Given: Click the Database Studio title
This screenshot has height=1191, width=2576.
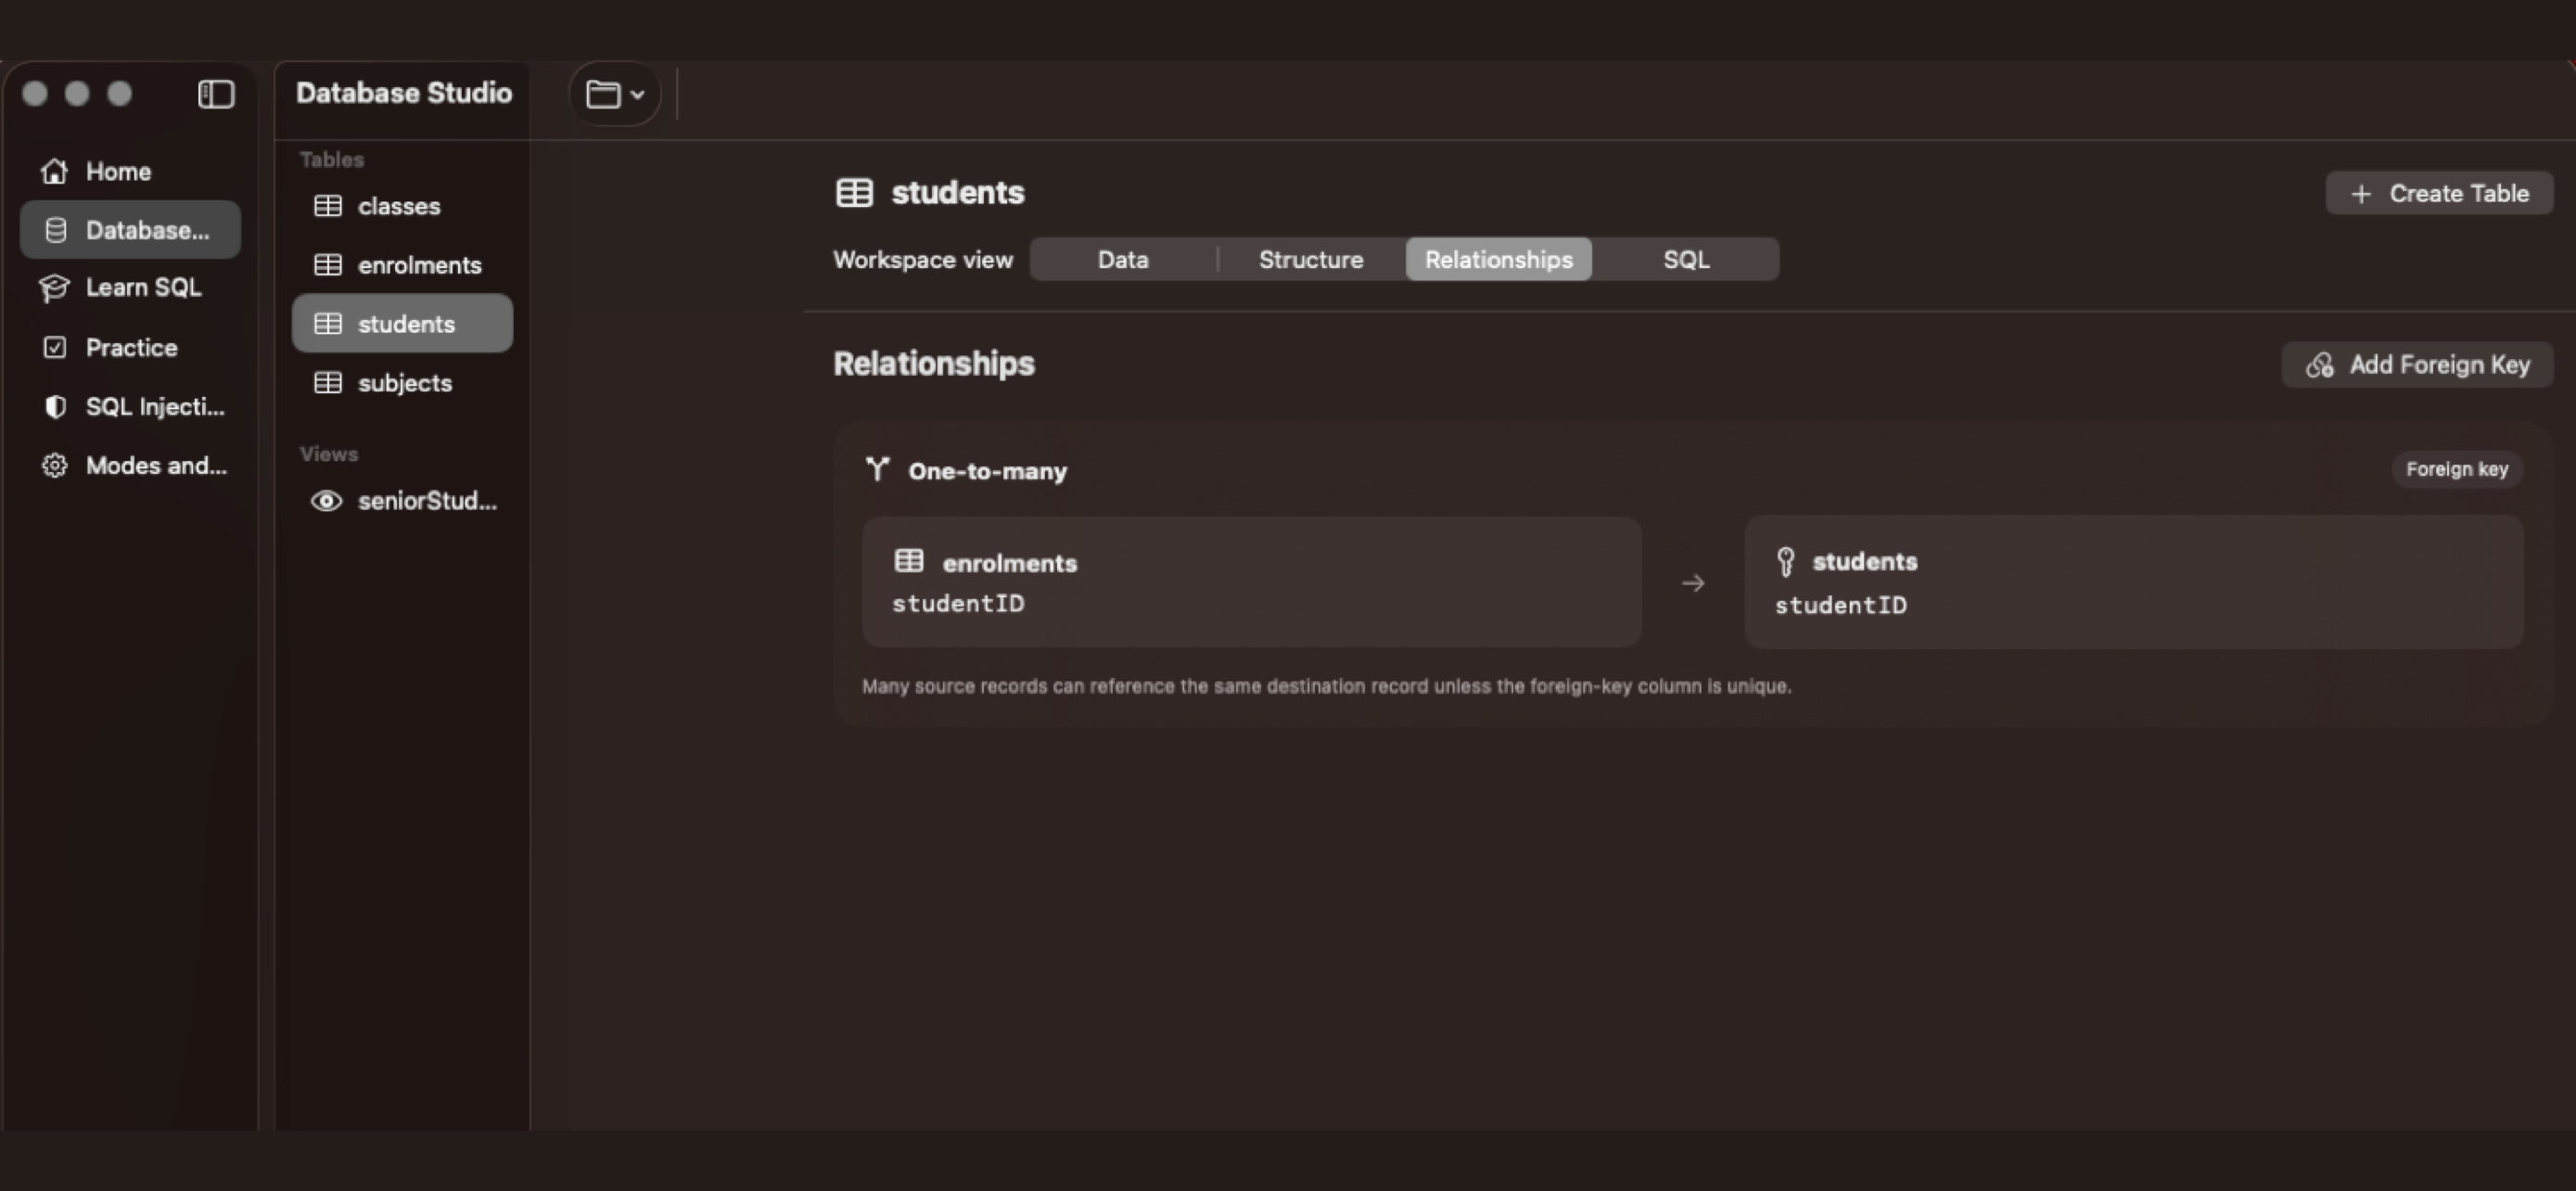Looking at the screenshot, I should (x=404, y=93).
